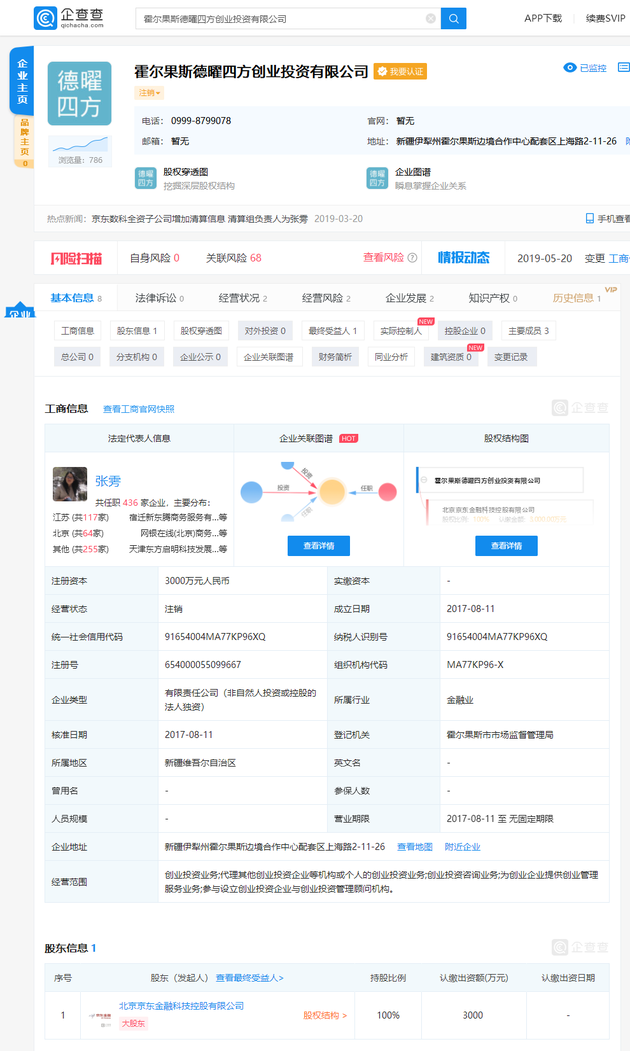The height and width of the screenshot is (1051, 630).
Task: Select the 对外投资 0 button
Action: 265,330
